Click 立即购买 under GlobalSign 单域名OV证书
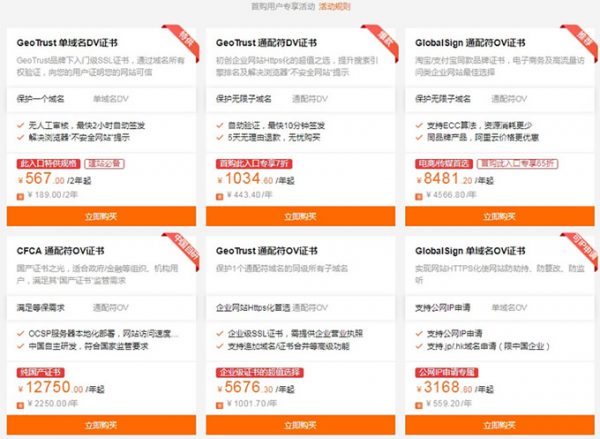 coord(500,425)
